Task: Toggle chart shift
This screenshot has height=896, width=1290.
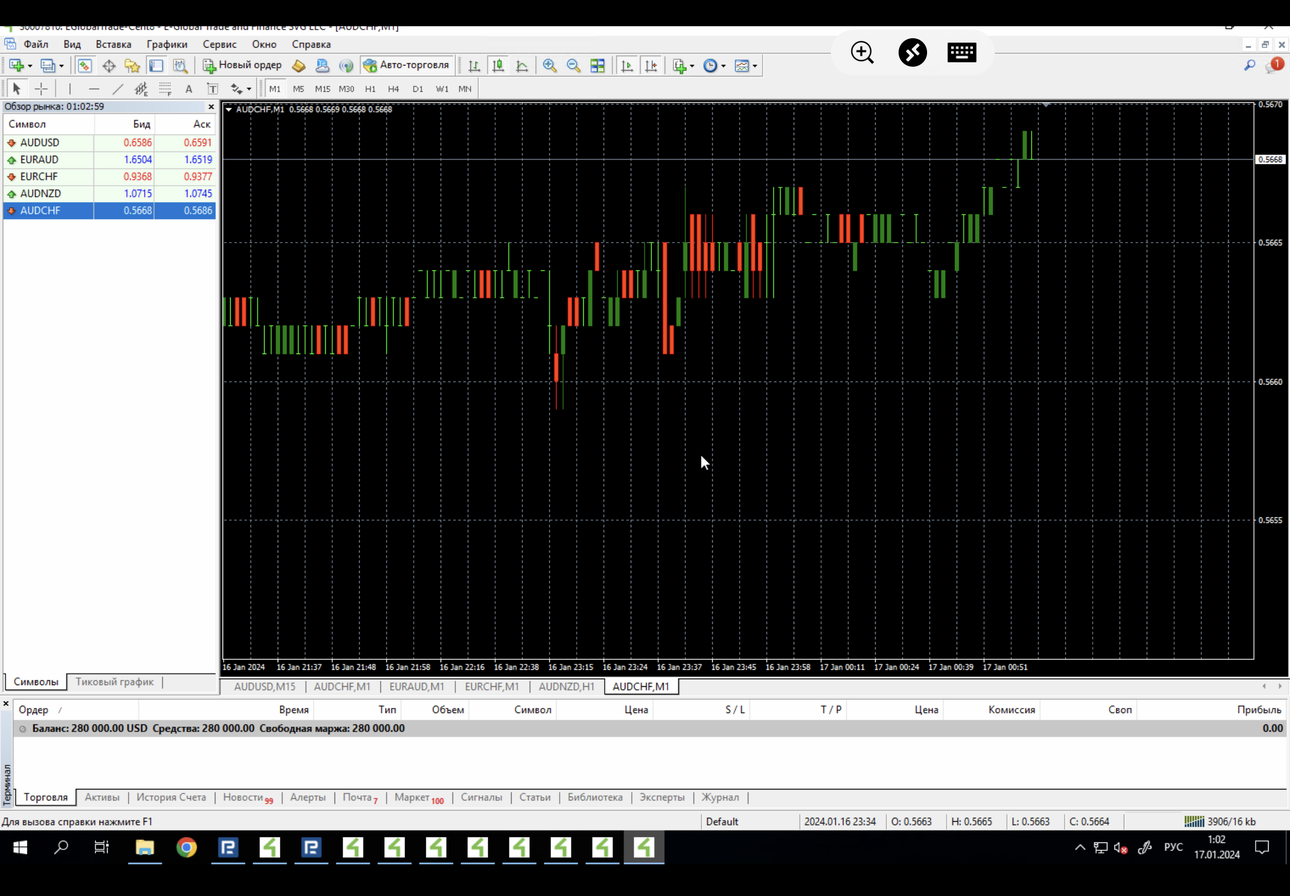Action: click(x=651, y=66)
